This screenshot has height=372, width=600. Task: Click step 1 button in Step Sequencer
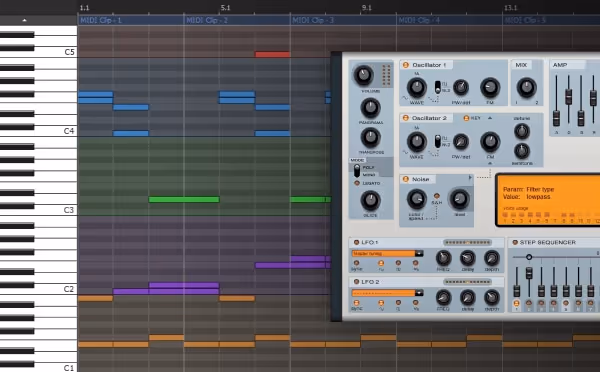coord(516,303)
